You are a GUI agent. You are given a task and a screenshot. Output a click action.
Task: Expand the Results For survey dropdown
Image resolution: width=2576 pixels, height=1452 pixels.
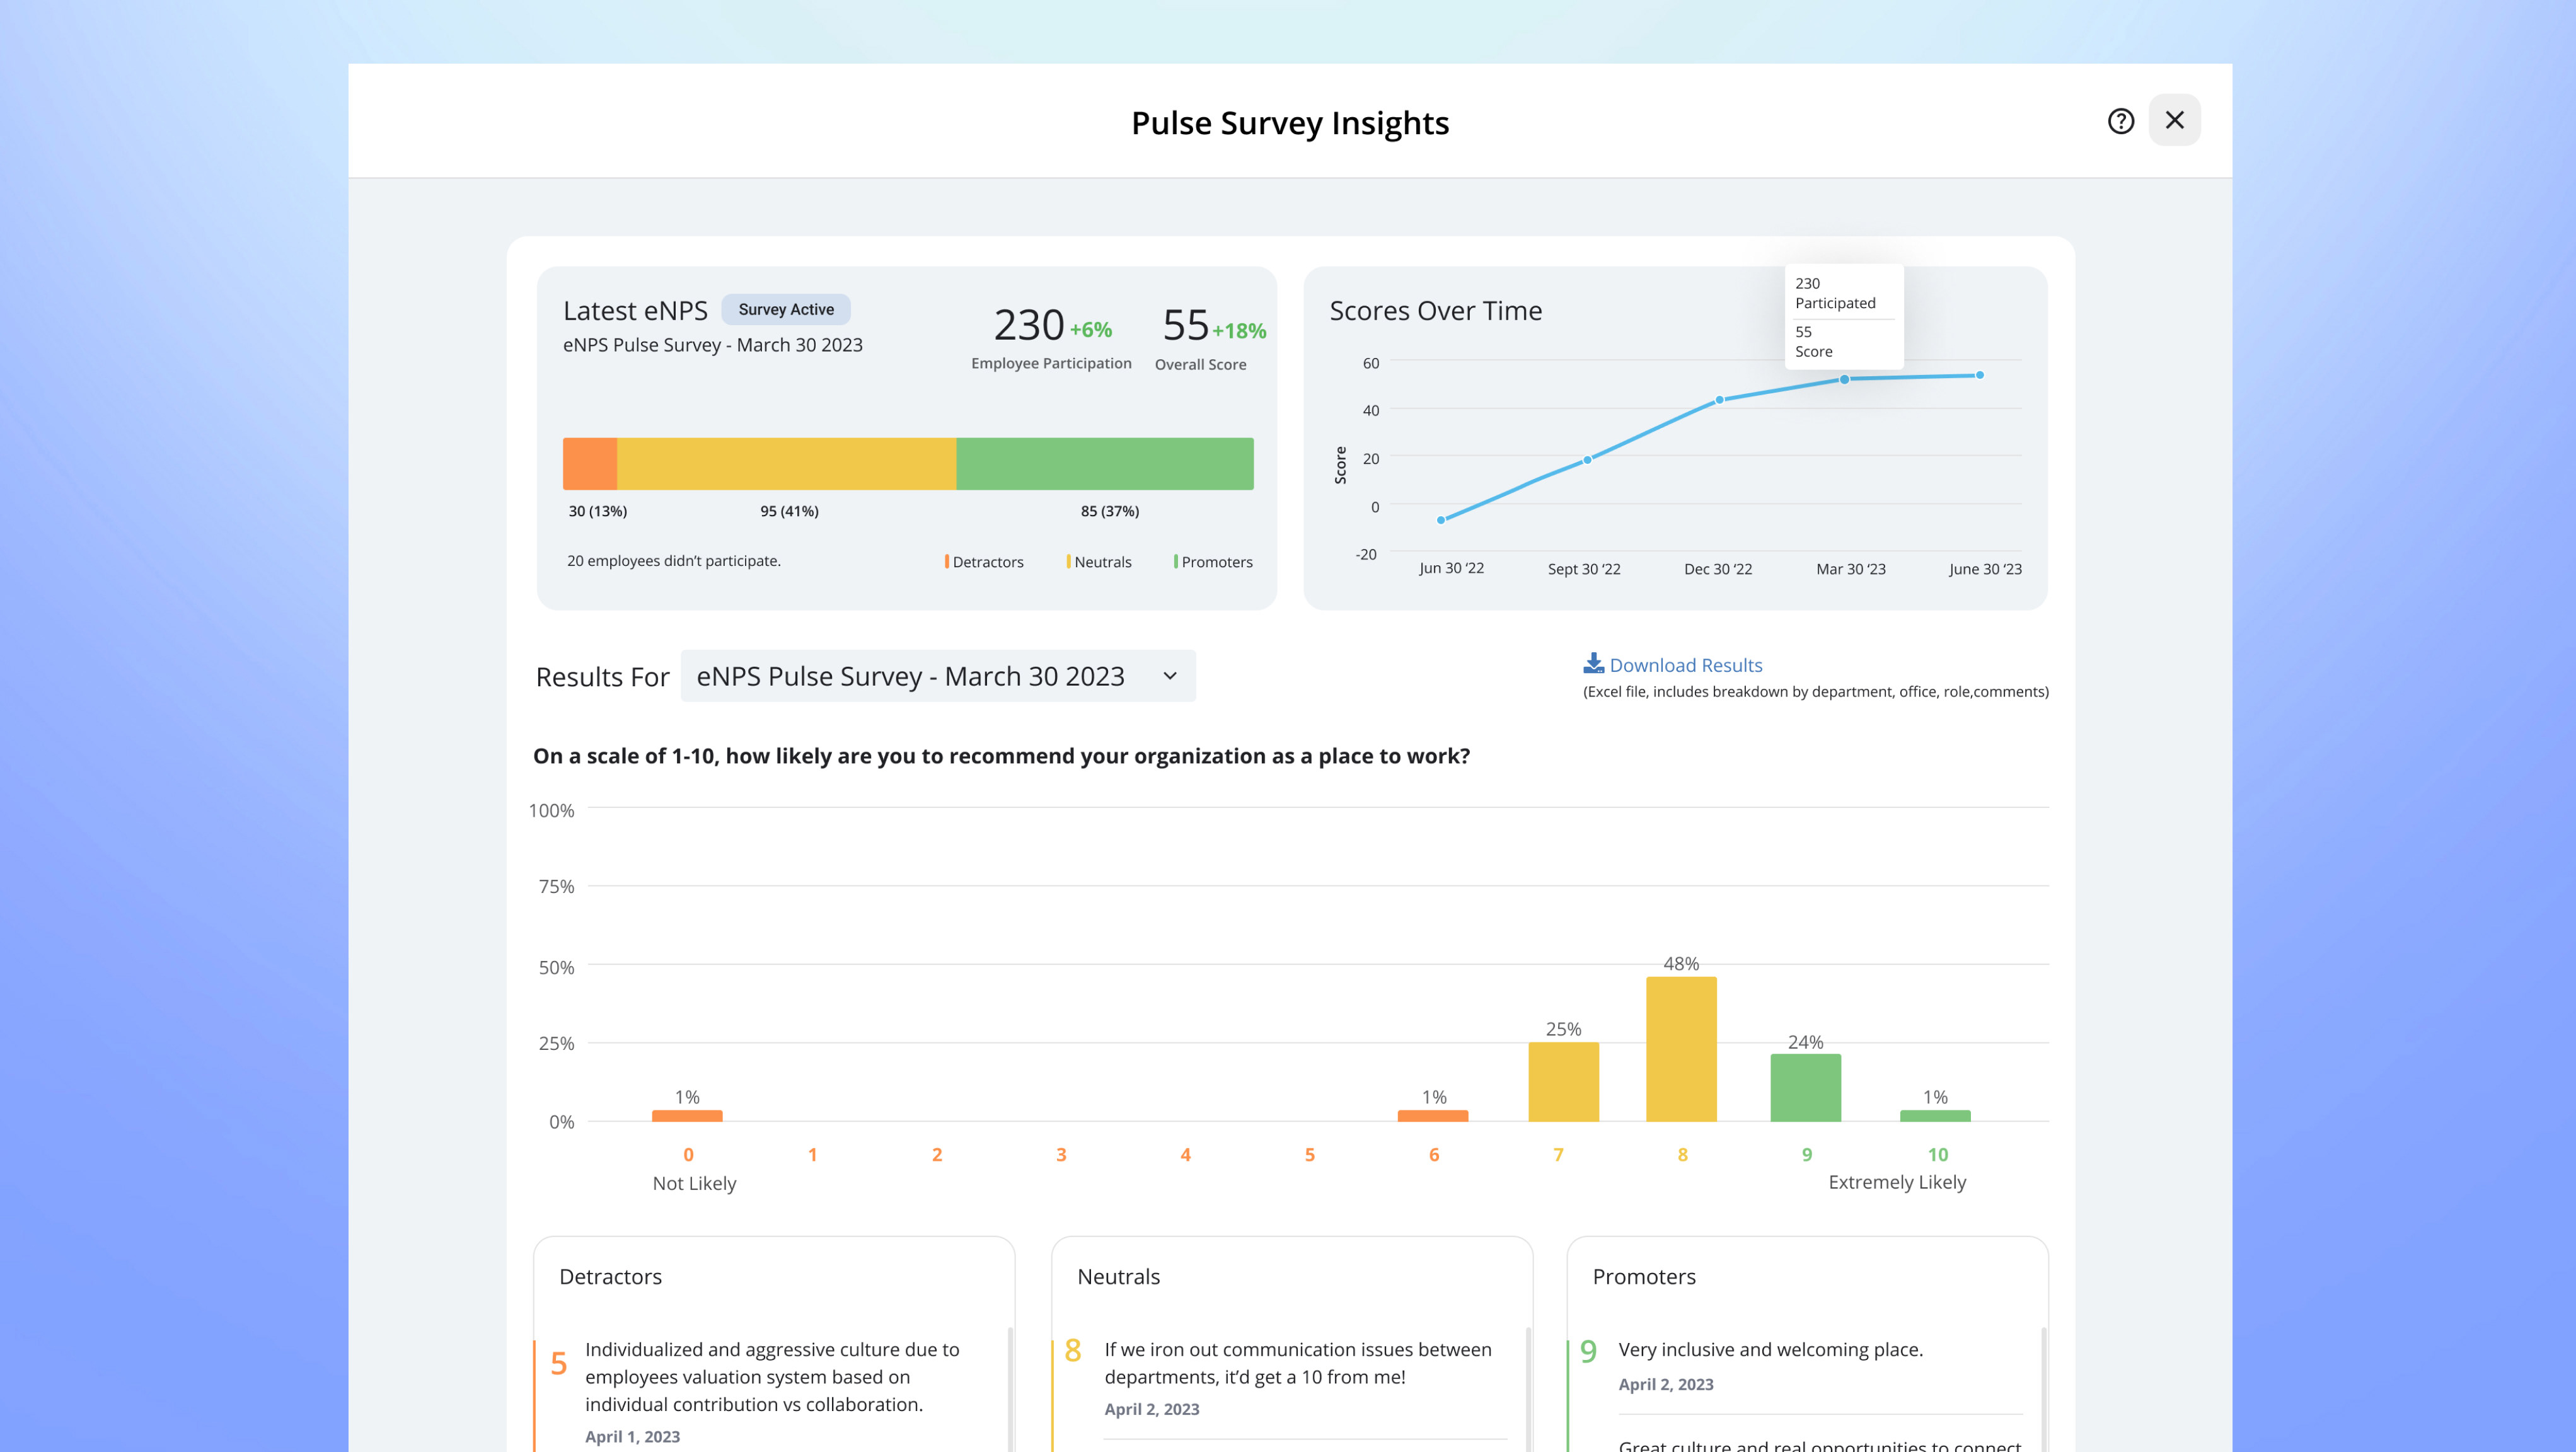tap(938, 676)
